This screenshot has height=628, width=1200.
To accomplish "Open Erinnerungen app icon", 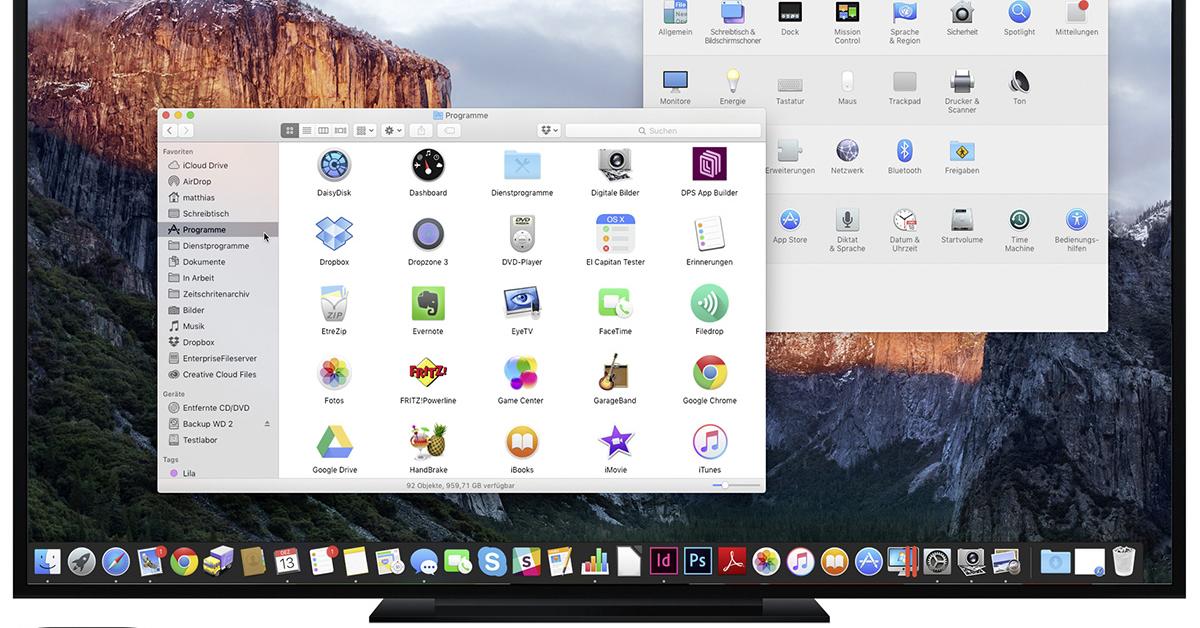I will (709, 234).
